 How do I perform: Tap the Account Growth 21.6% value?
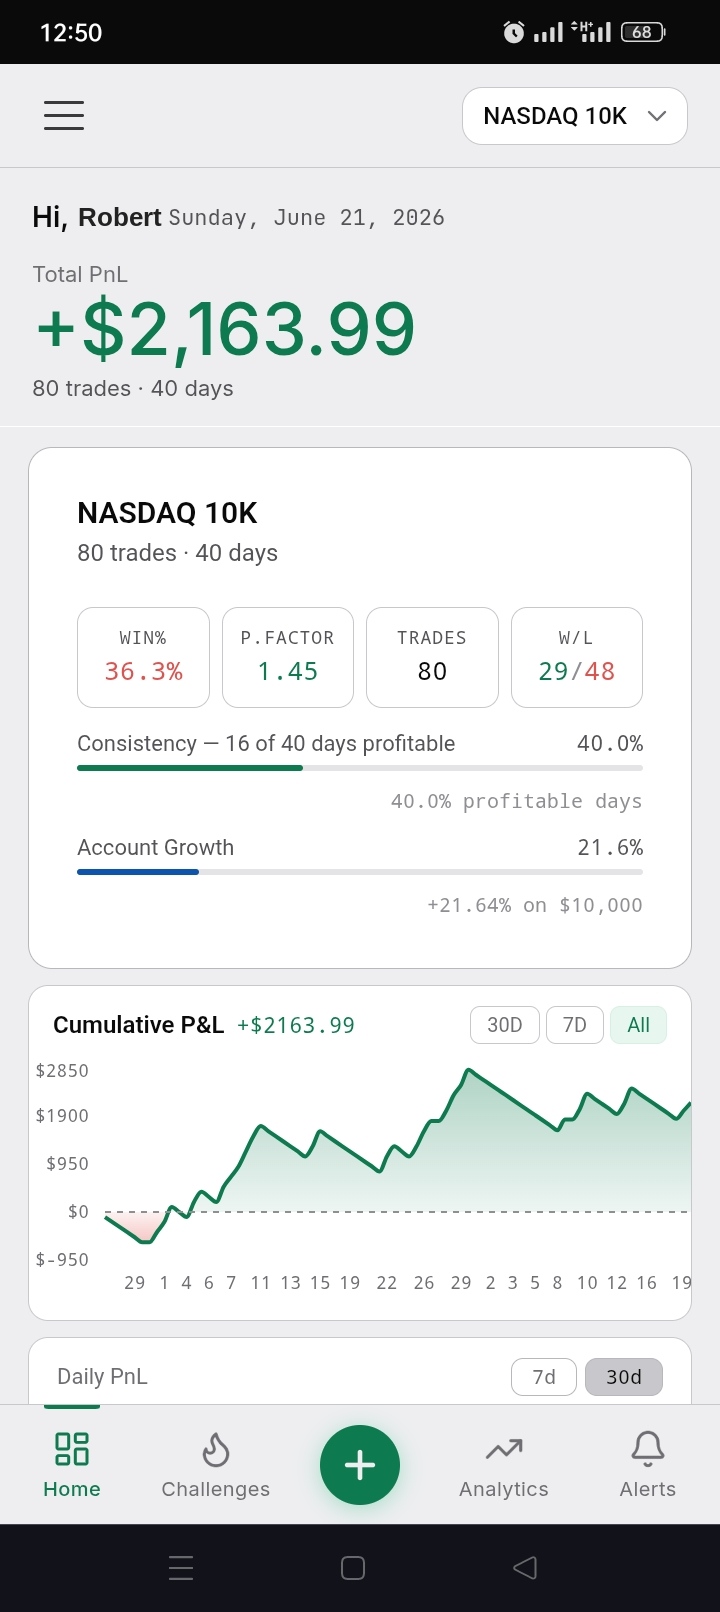pyautogui.click(x=610, y=847)
